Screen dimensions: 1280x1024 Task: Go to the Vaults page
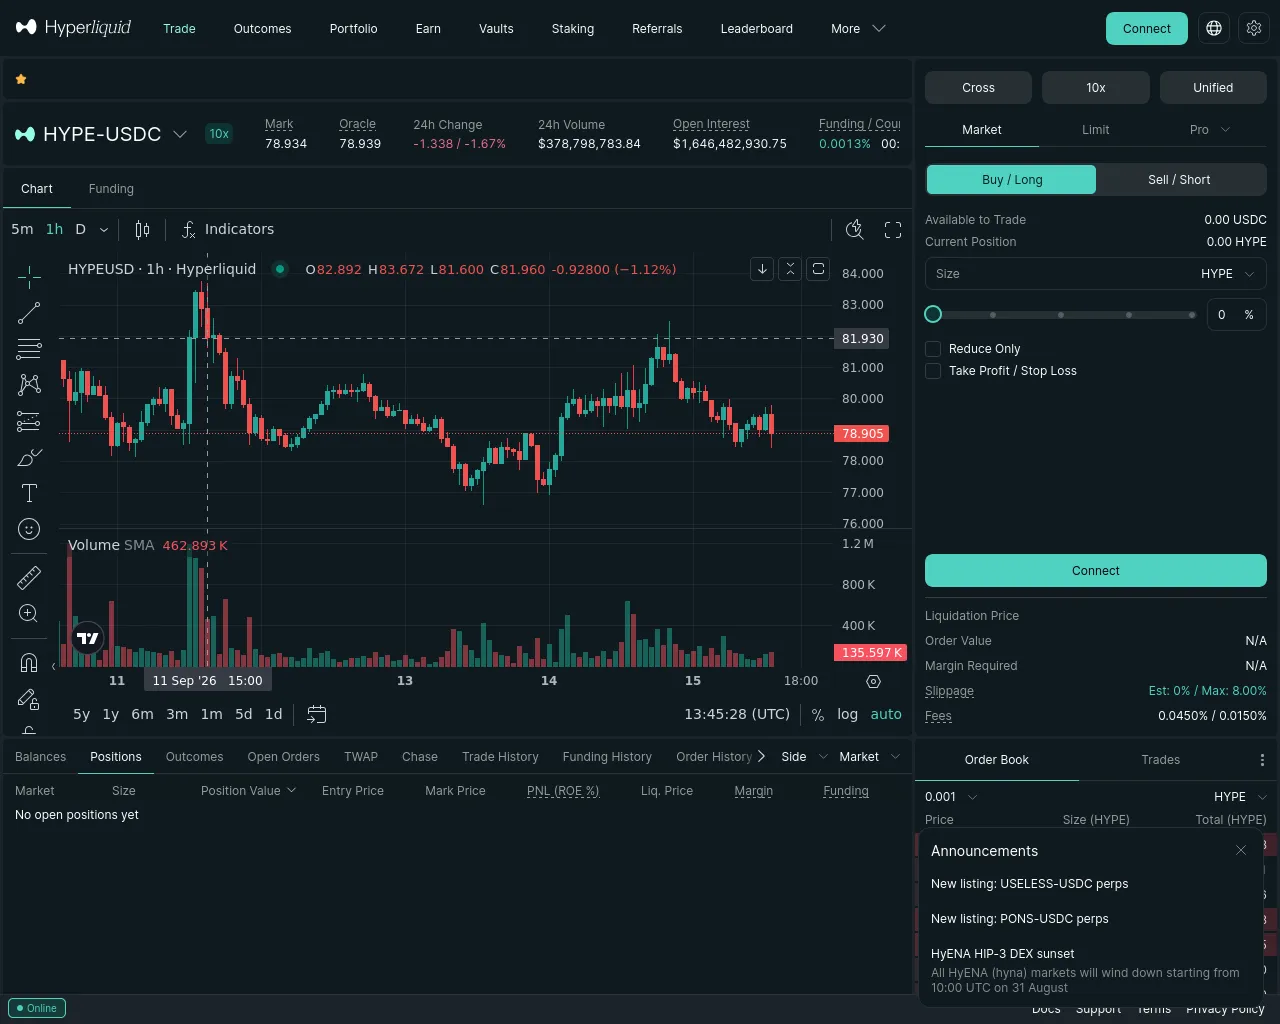[x=496, y=28]
